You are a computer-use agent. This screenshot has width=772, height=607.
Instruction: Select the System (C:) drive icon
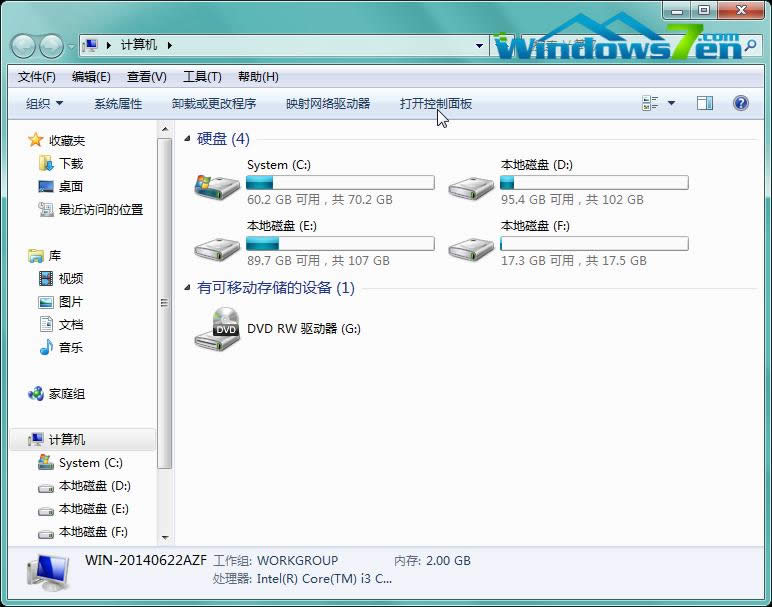click(217, 187)
